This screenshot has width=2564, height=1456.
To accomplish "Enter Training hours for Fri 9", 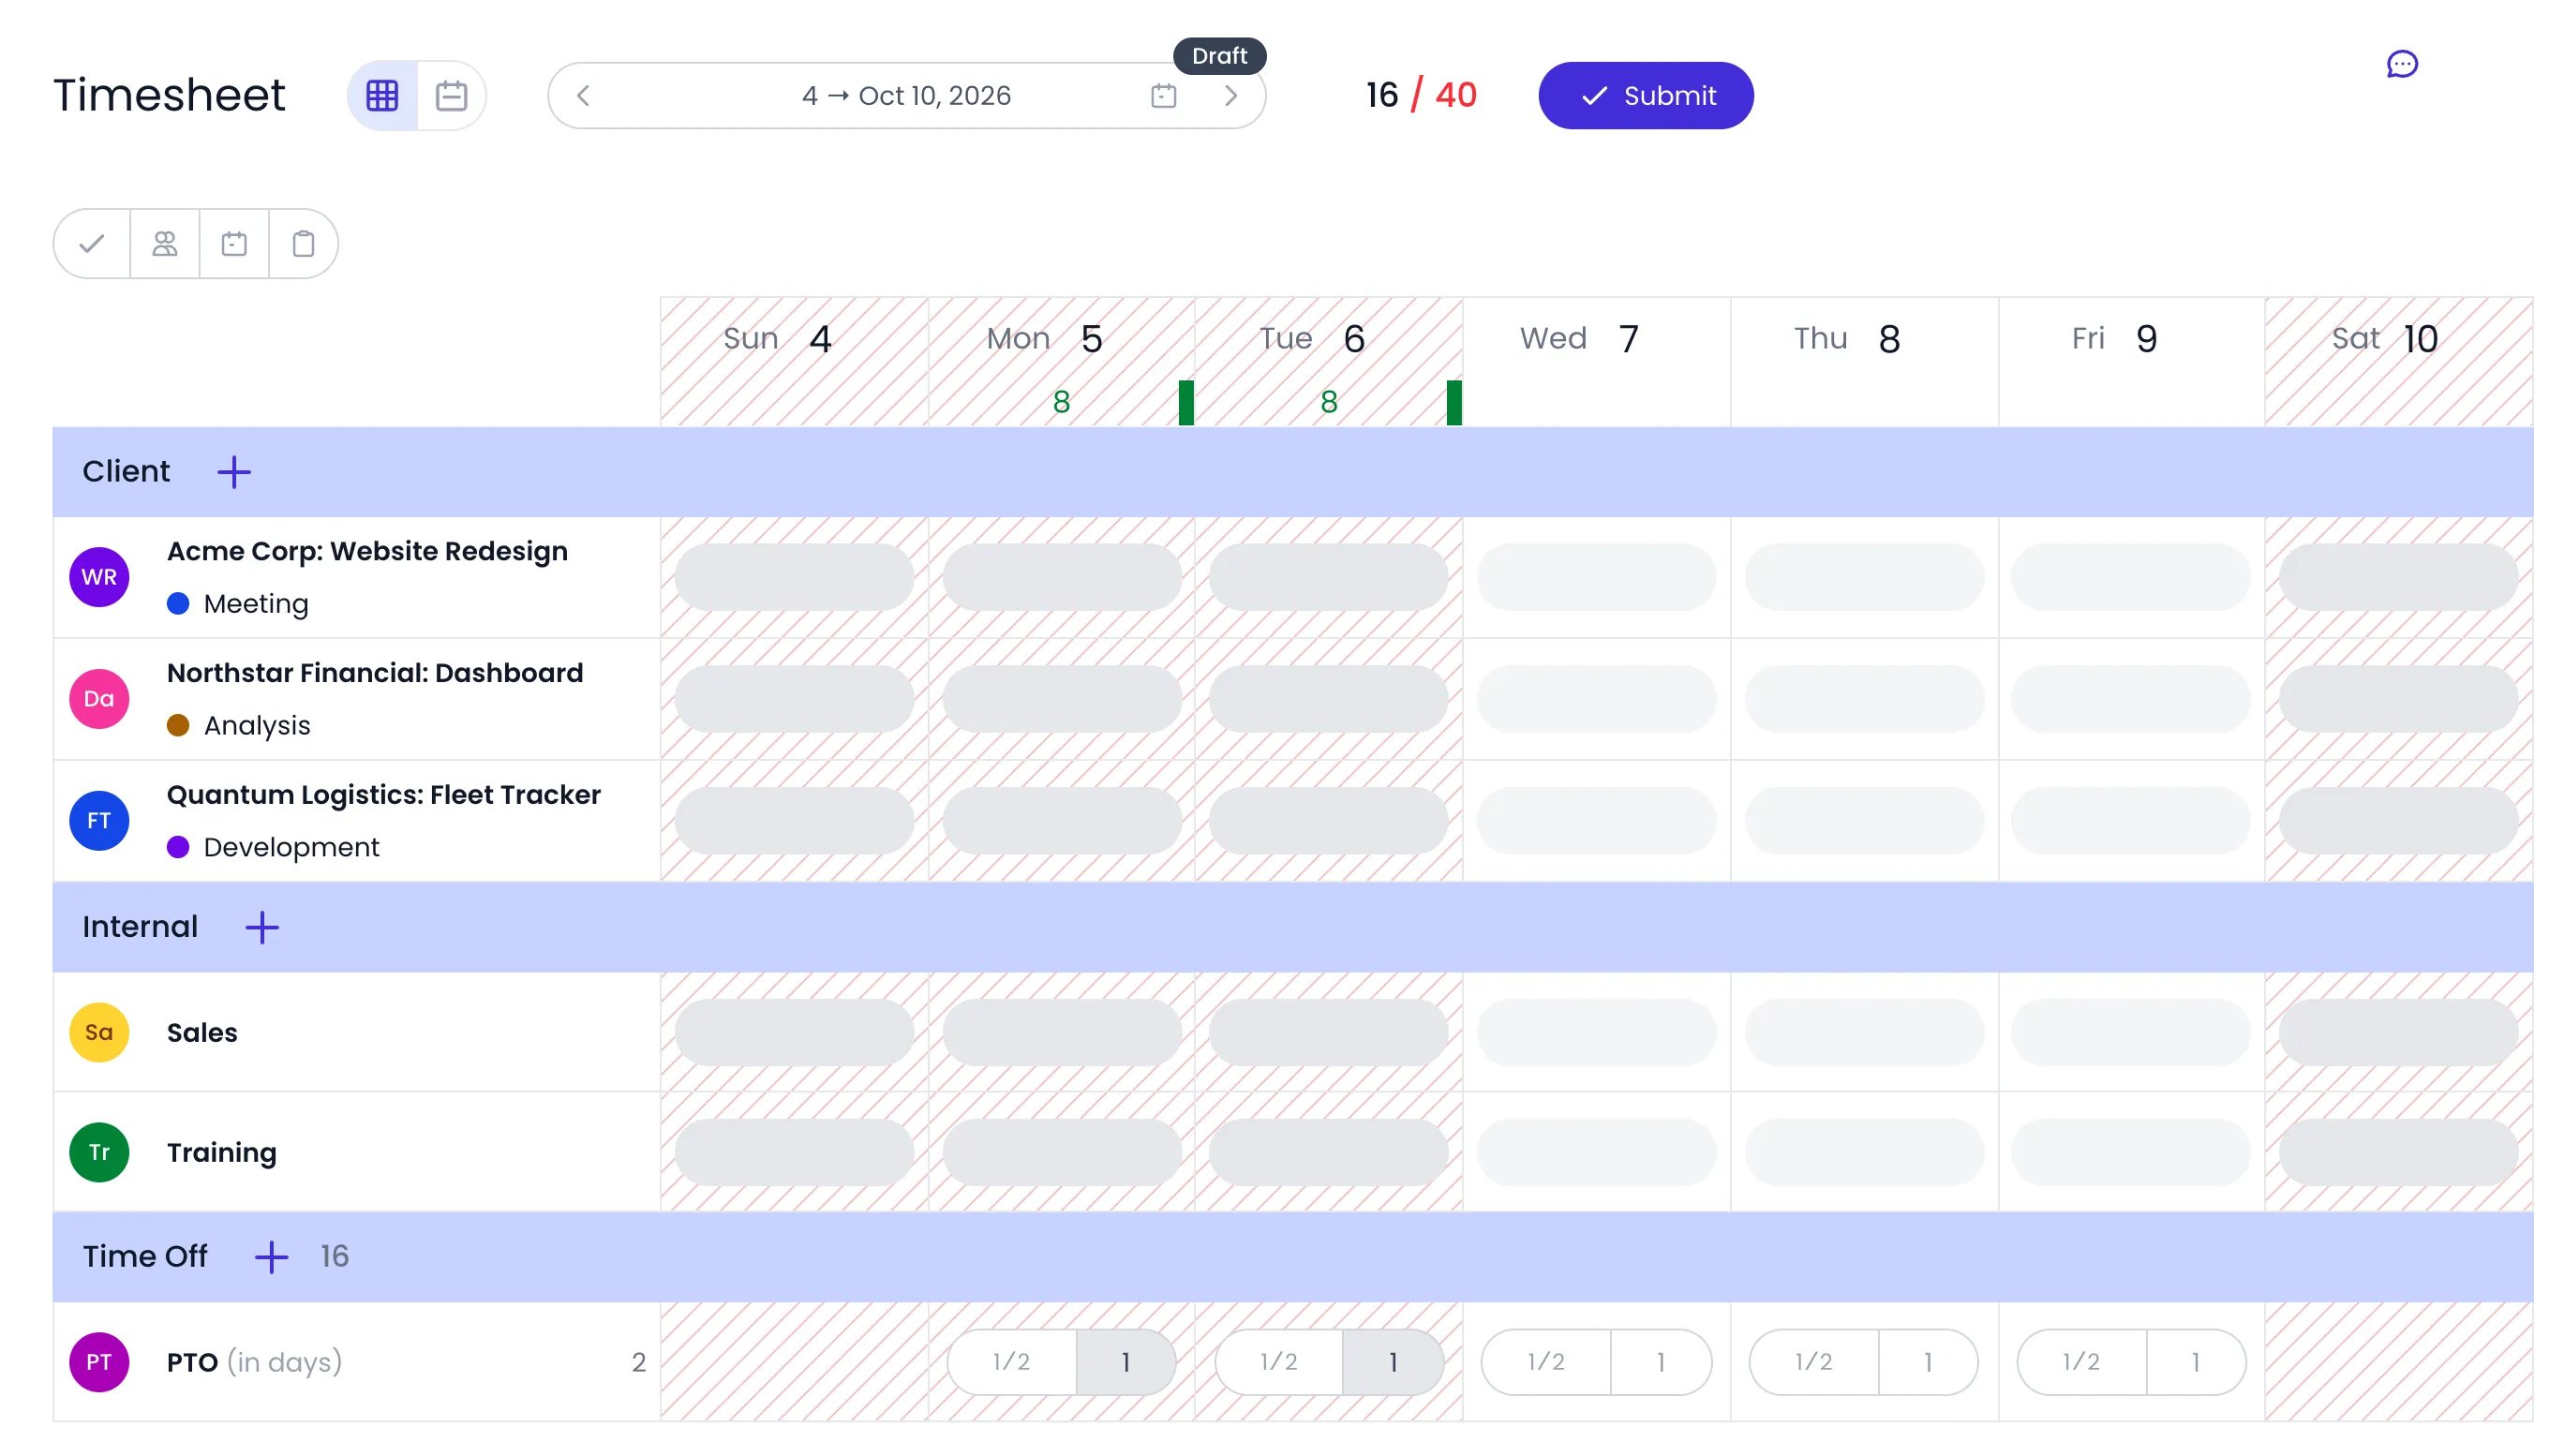I will (2131, 1152).
